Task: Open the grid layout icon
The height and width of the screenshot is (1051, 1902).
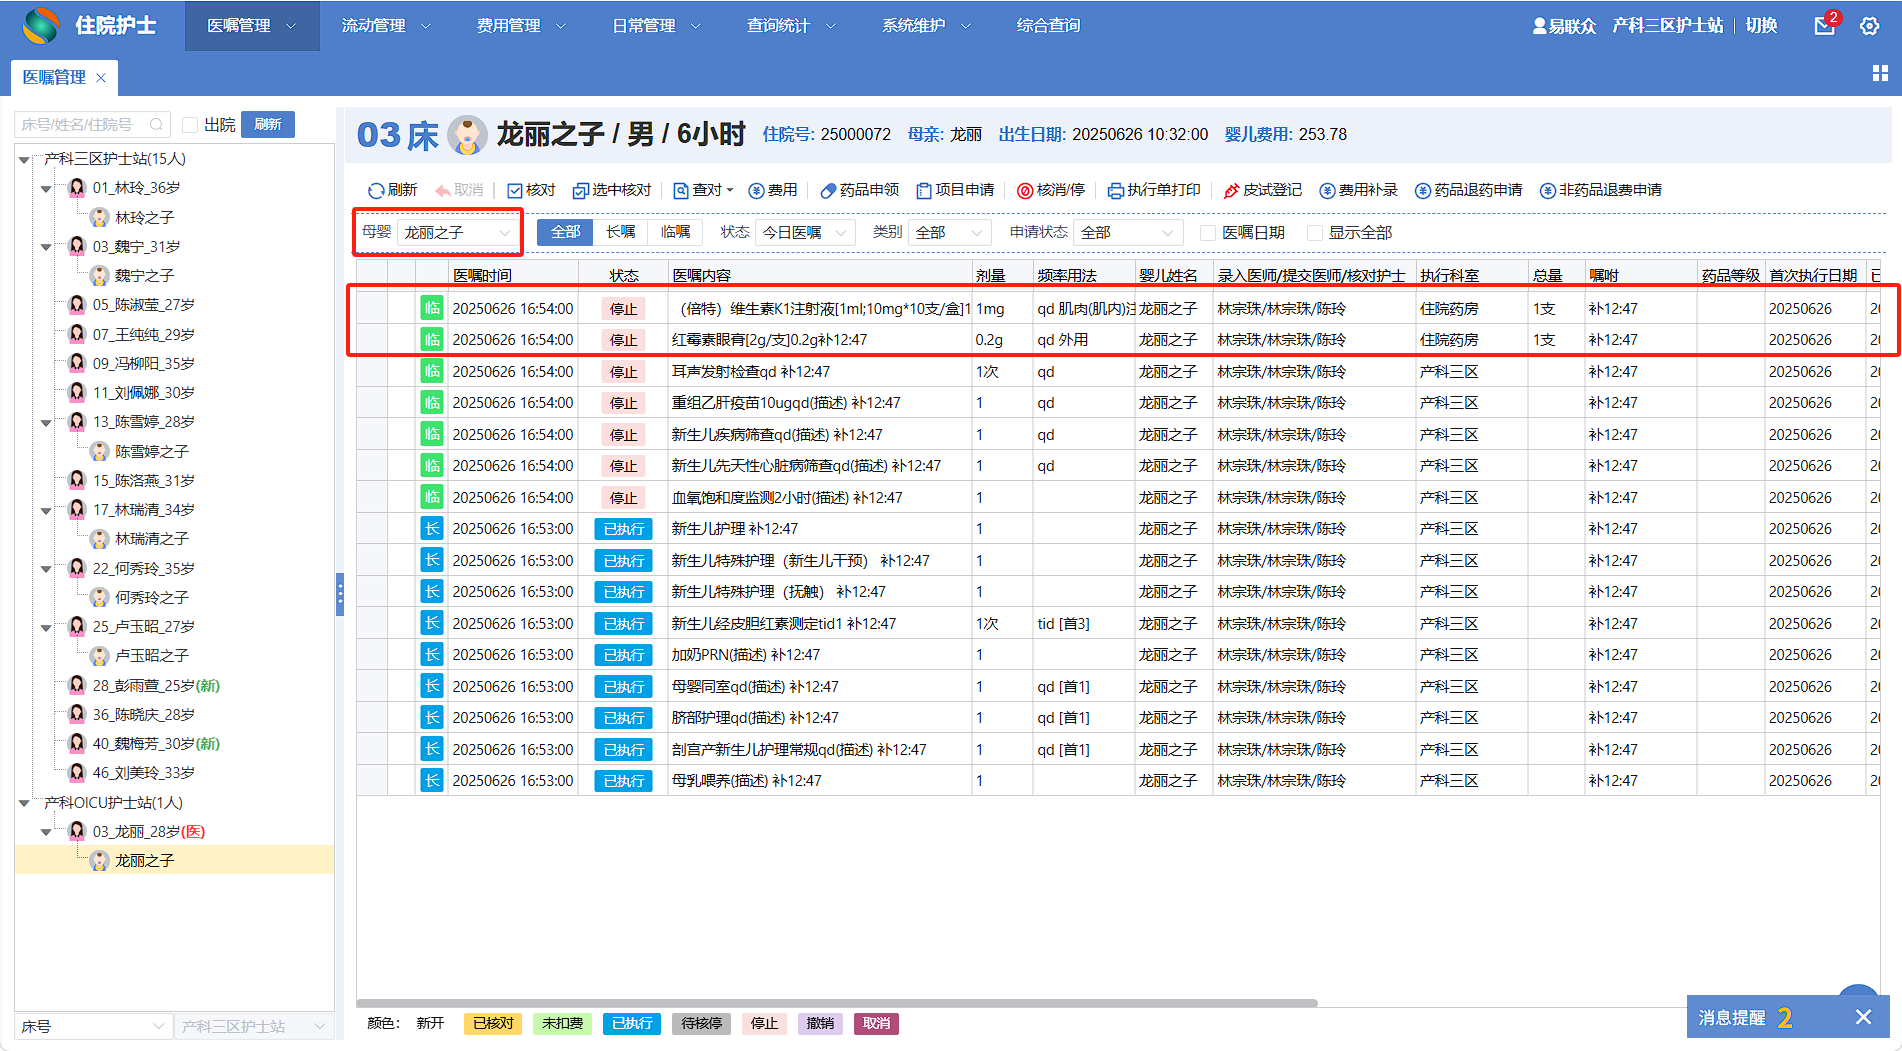Action: [1880, 73]
